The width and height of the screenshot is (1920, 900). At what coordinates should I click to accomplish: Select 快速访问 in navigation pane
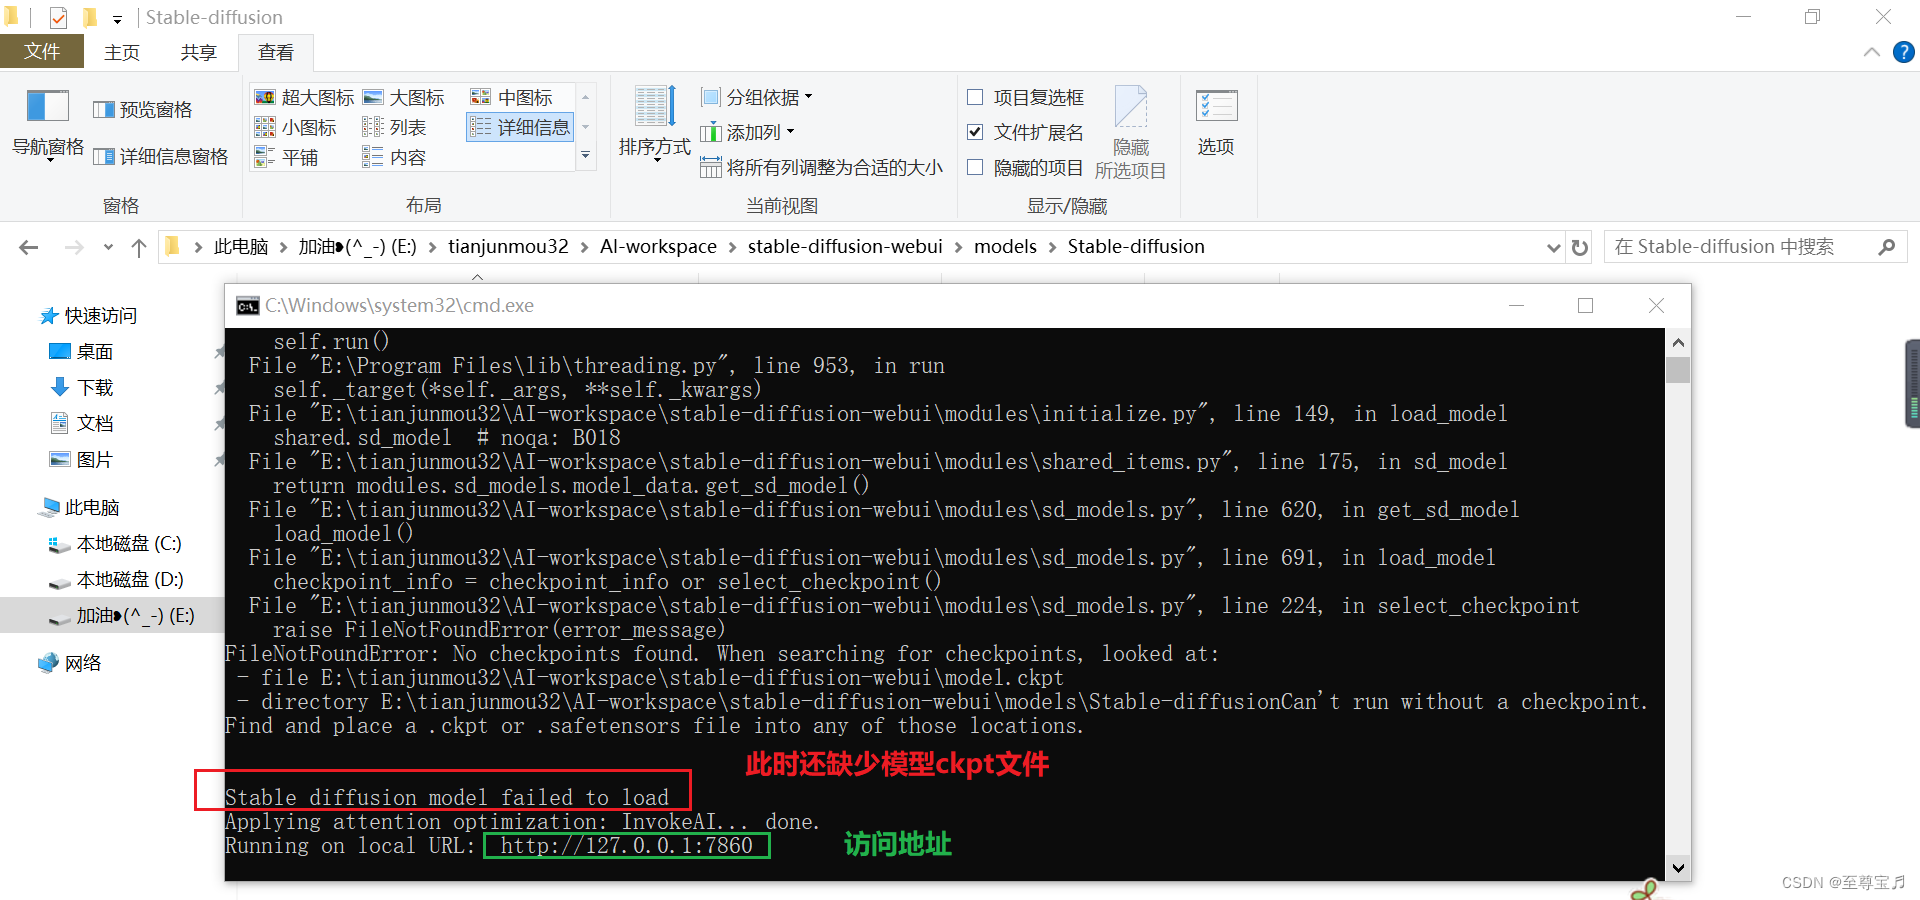pyautogui.click(x=89, y=316)
